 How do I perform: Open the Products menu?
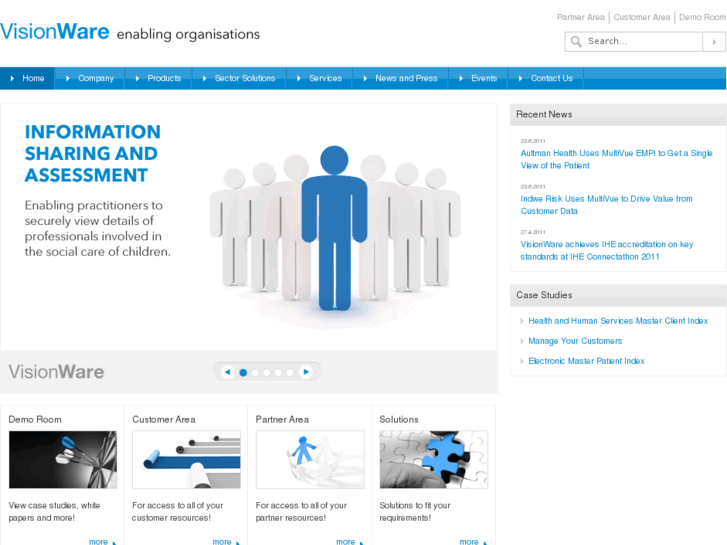pos(158,78)
